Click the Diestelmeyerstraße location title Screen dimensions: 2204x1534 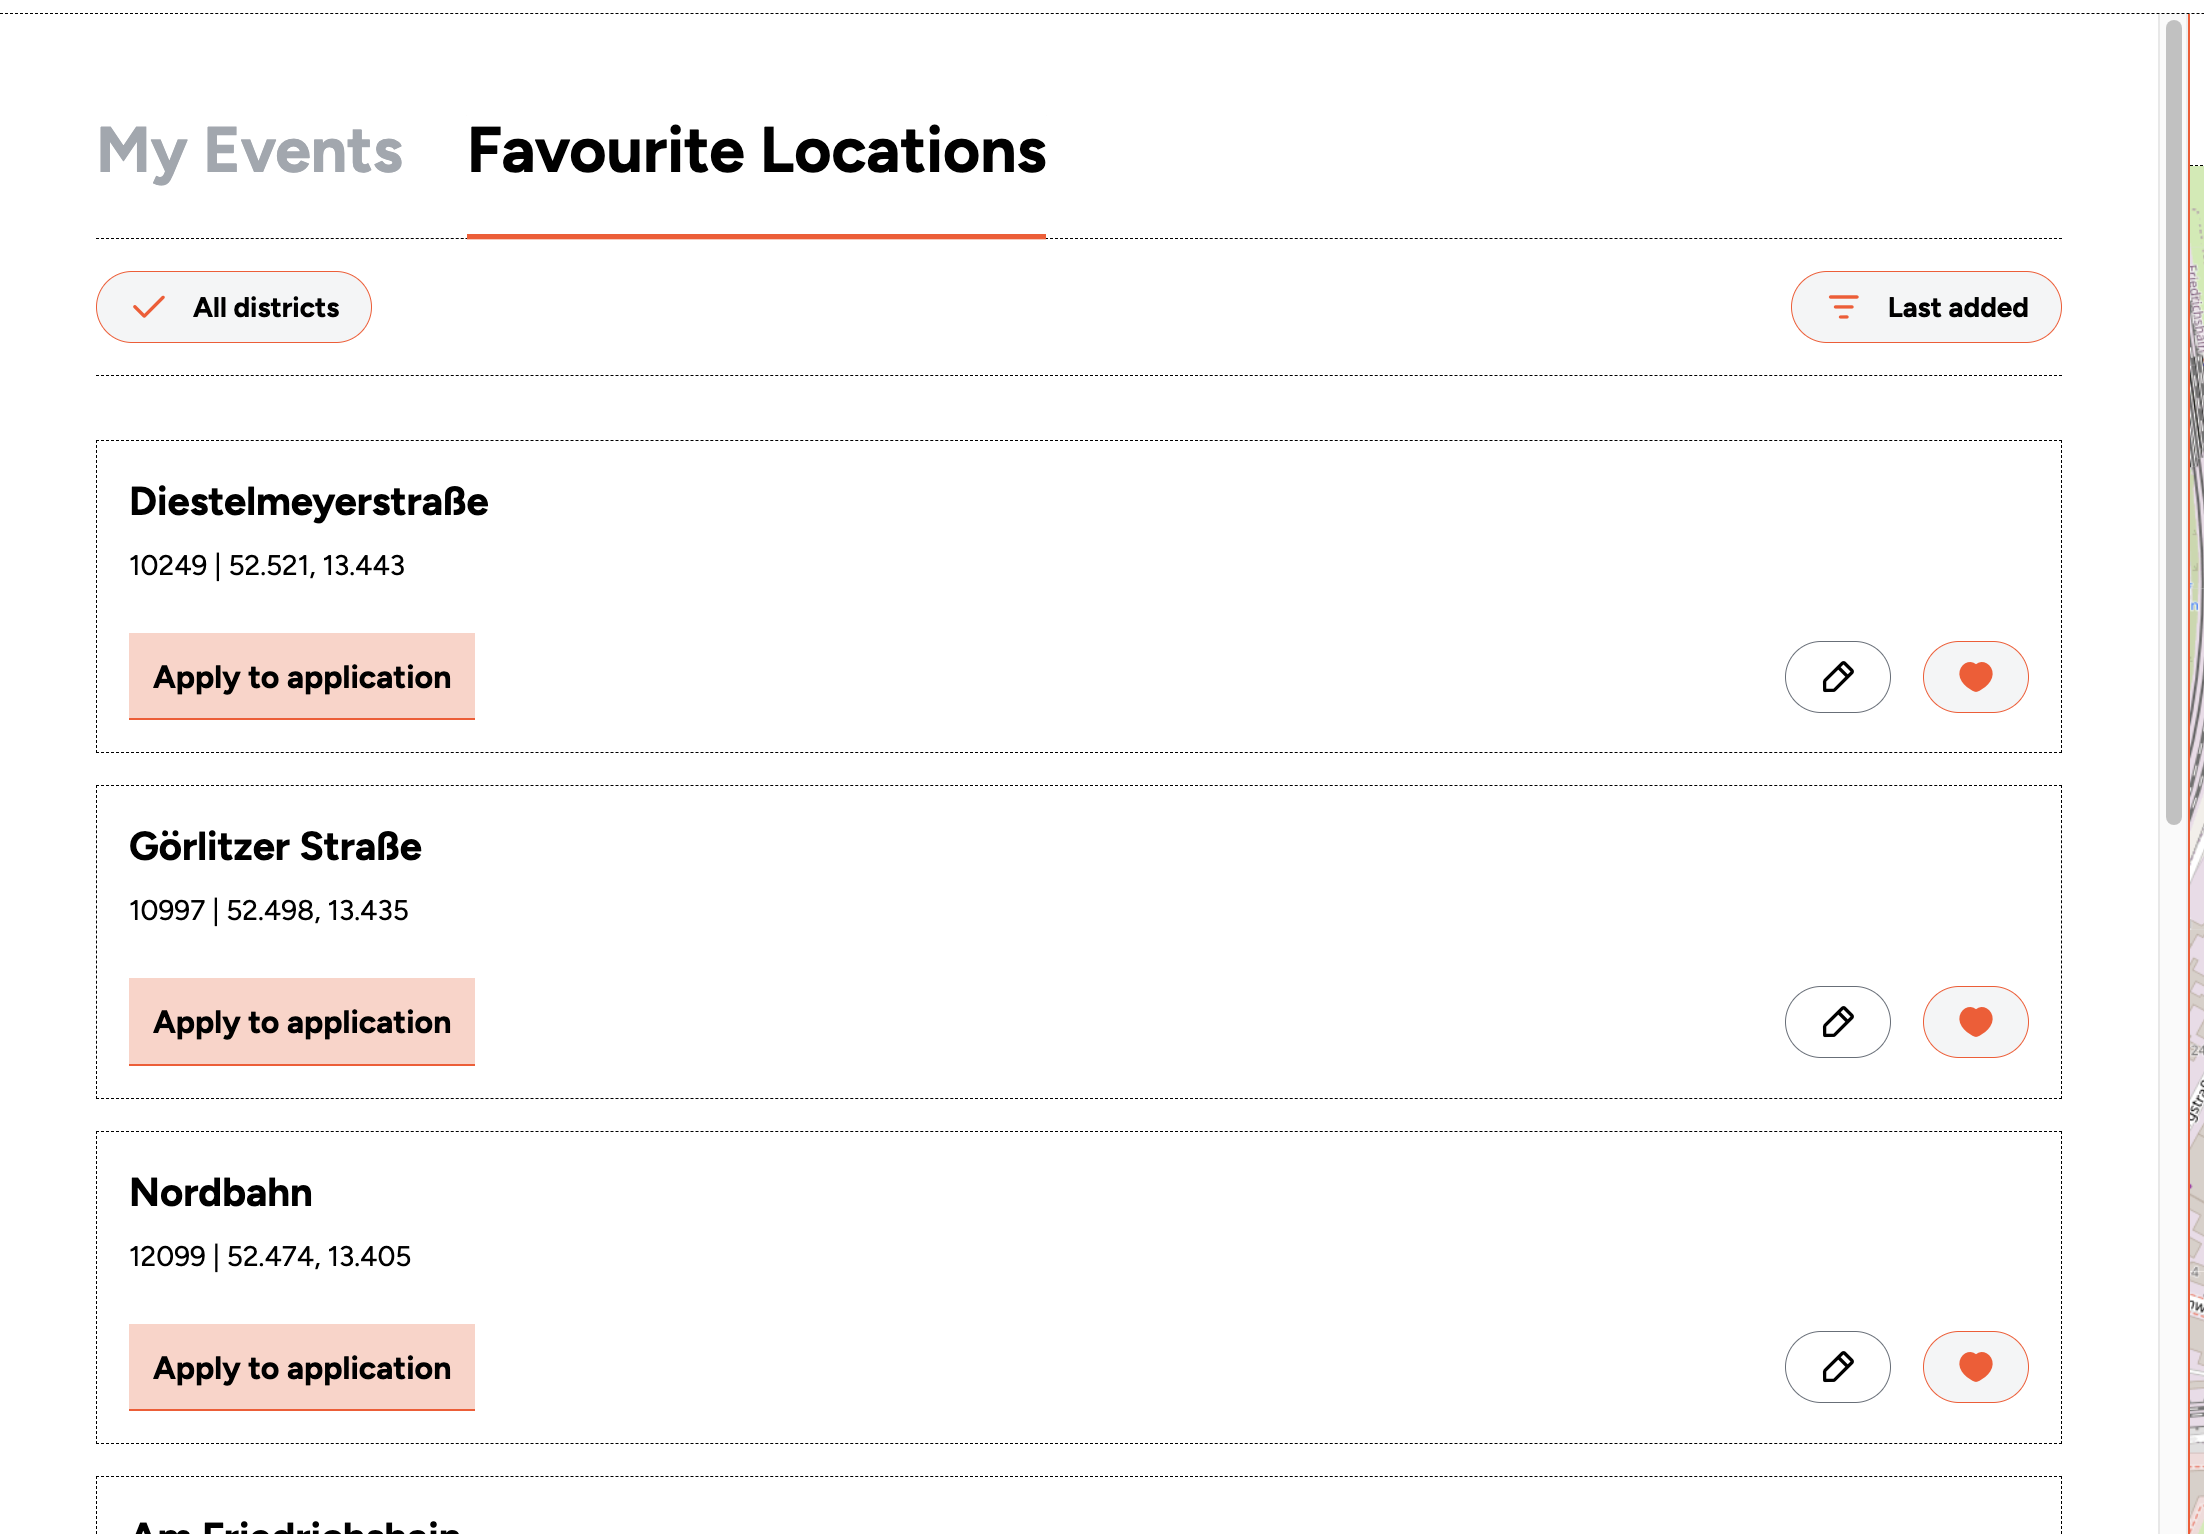[309, 502]
